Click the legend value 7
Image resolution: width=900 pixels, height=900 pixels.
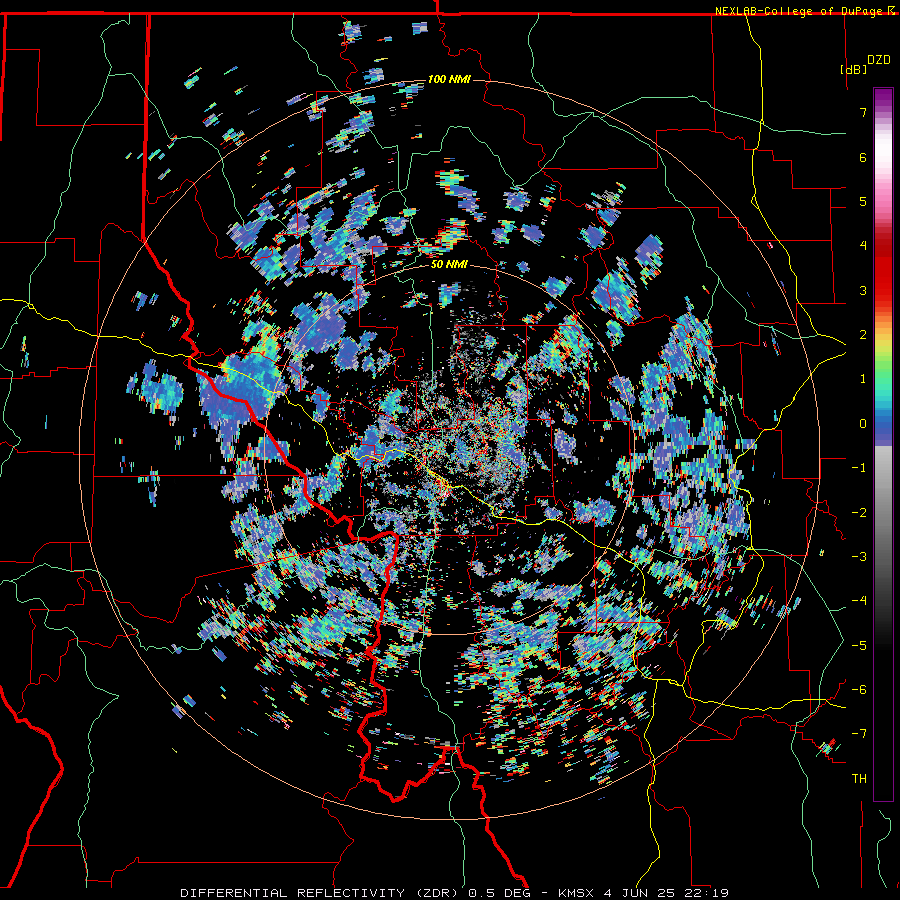(863, 112)
